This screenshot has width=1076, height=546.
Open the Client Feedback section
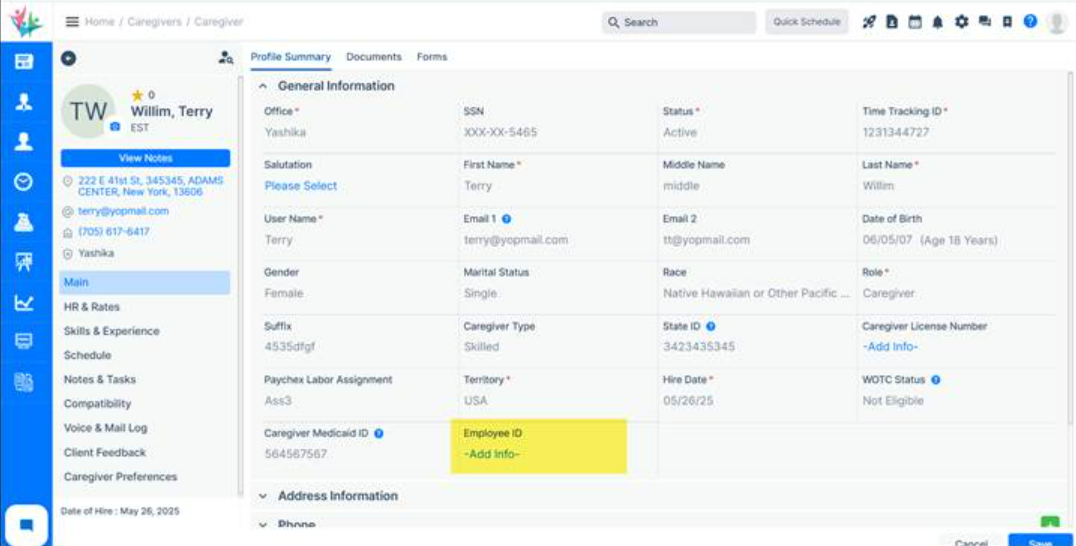point(104,453)
